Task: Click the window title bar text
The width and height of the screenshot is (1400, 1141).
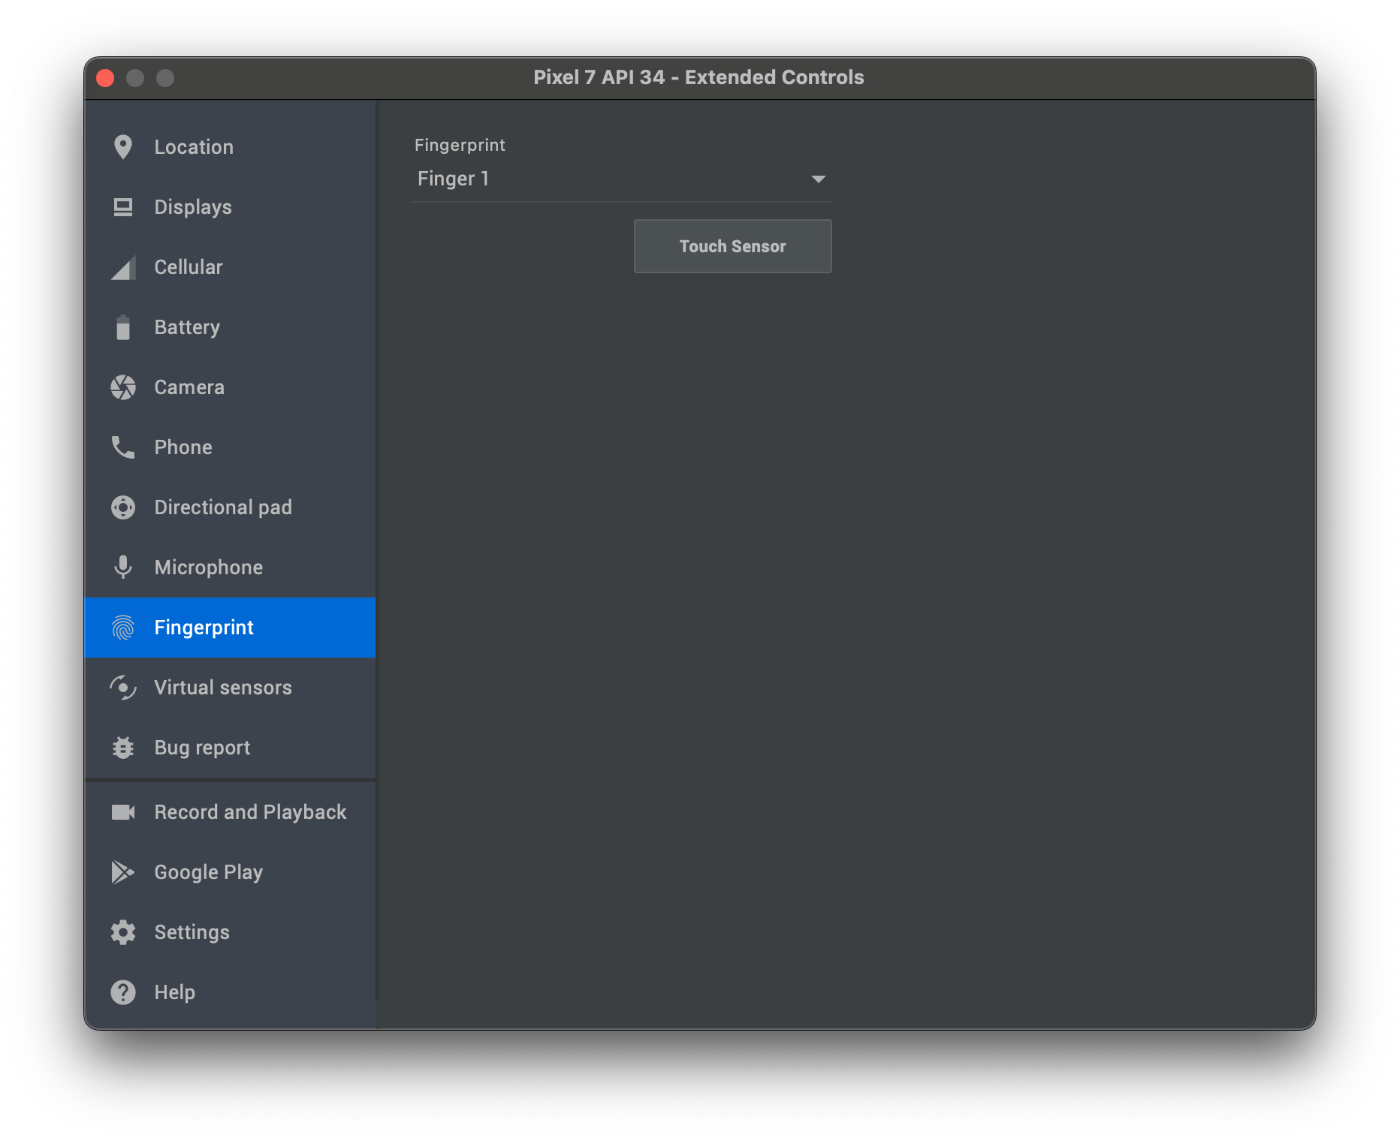Action: [699, 77]
